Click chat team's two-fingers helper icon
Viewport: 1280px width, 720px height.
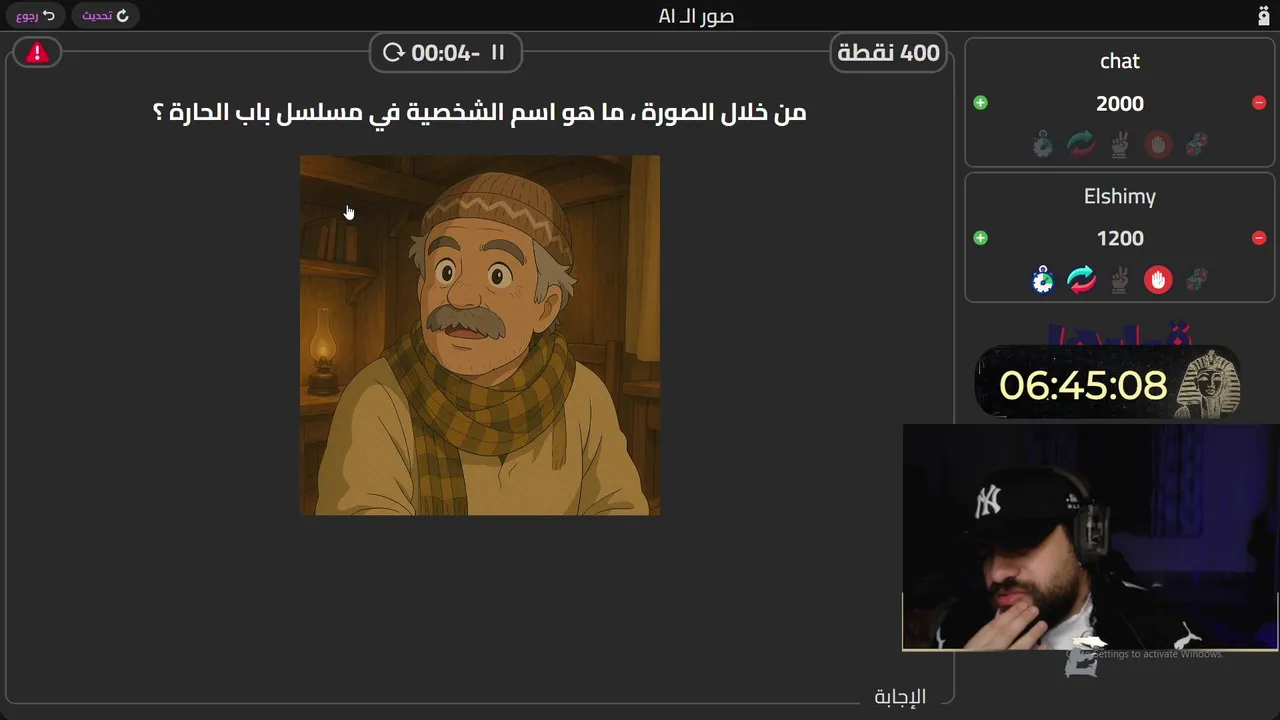click(x=1120, y=145)
